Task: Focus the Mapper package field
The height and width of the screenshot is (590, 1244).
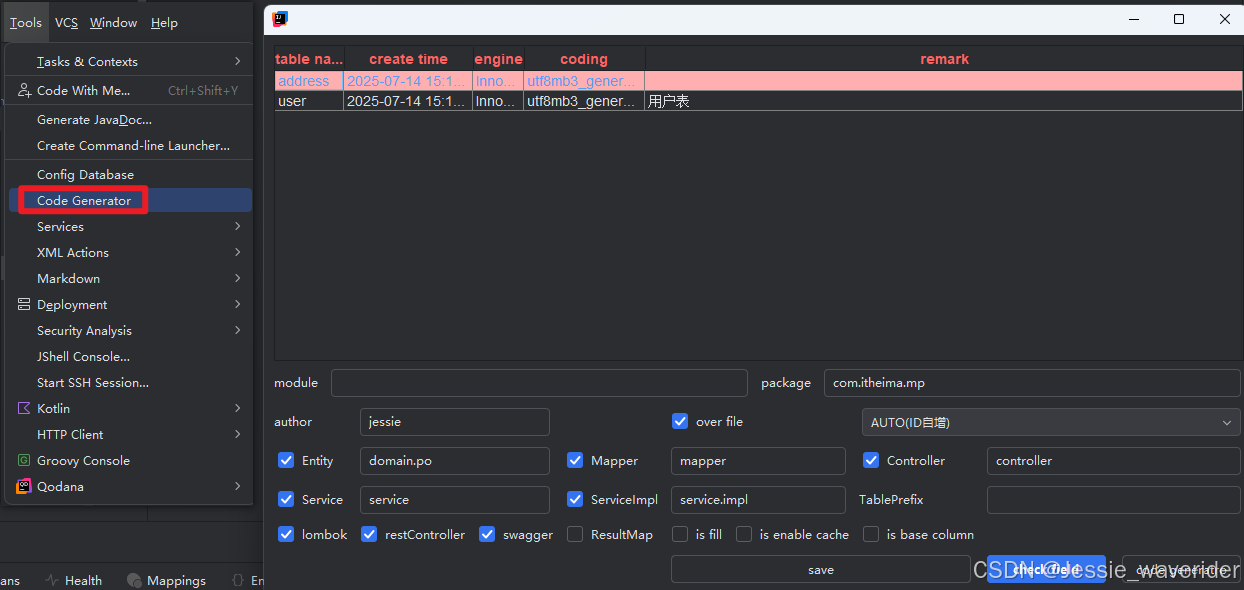Action: (x=758, y=461)
